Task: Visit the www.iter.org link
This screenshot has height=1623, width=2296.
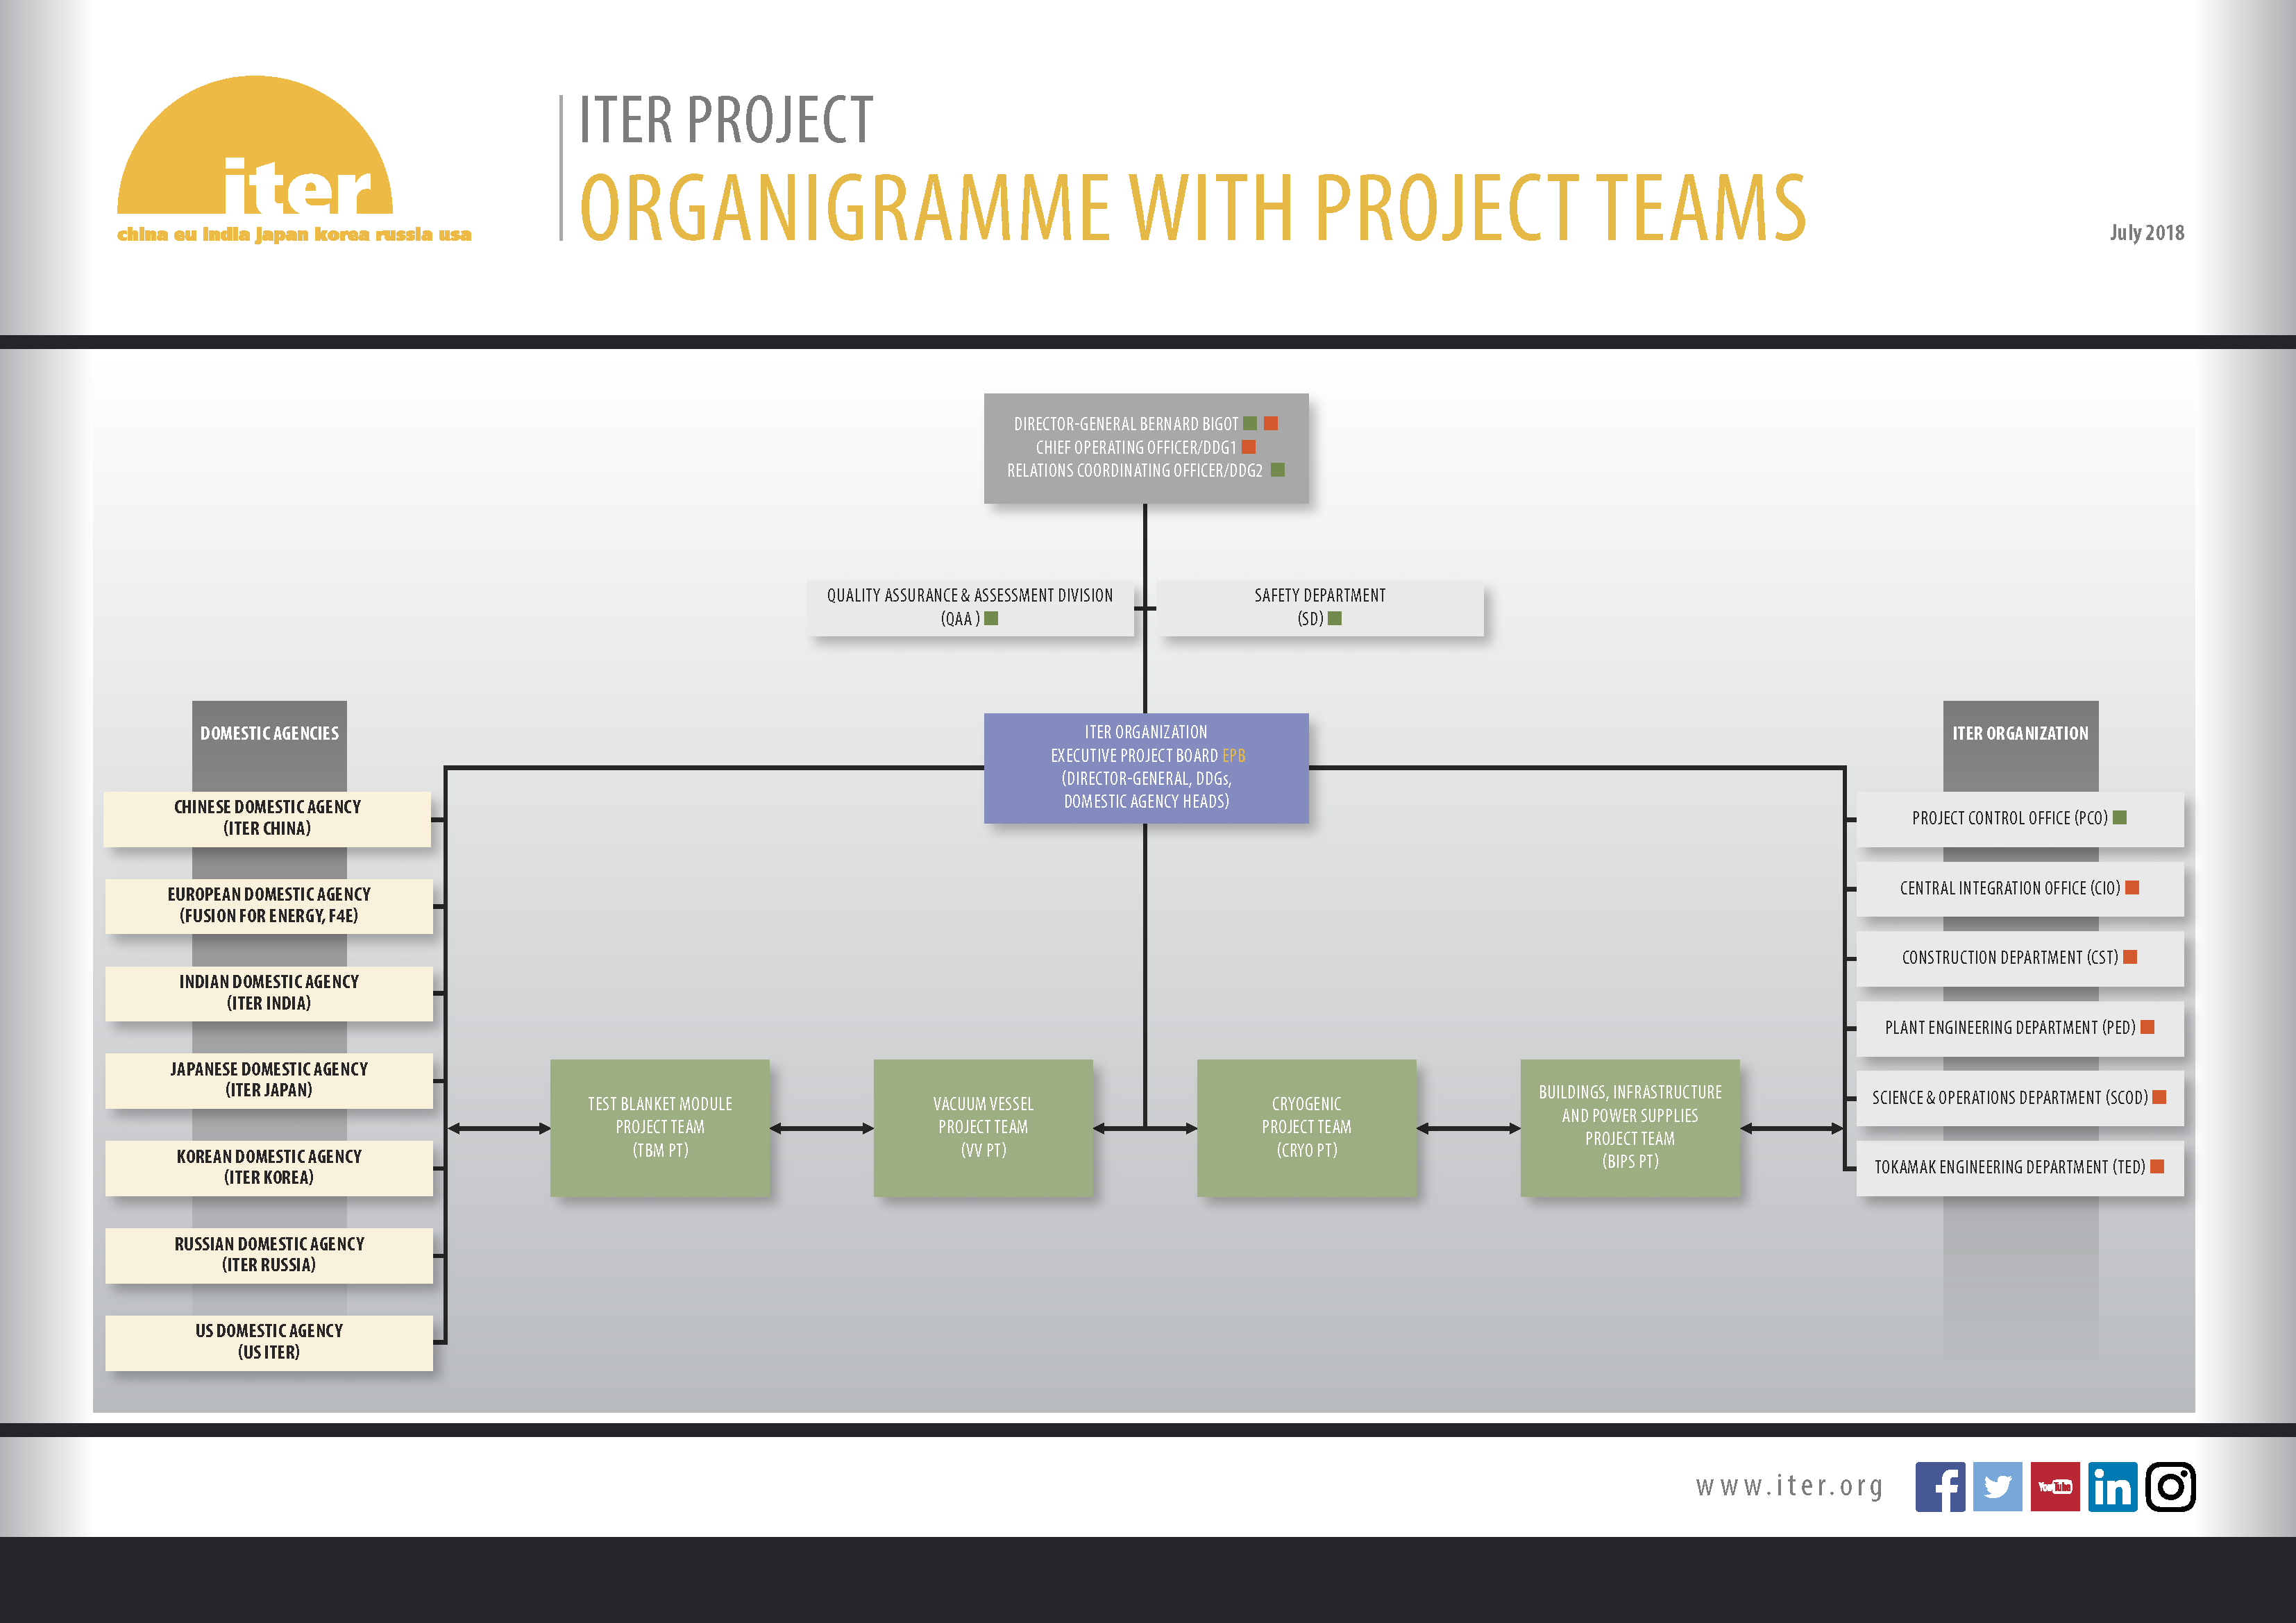Action: click(x=1789, y=1486)
